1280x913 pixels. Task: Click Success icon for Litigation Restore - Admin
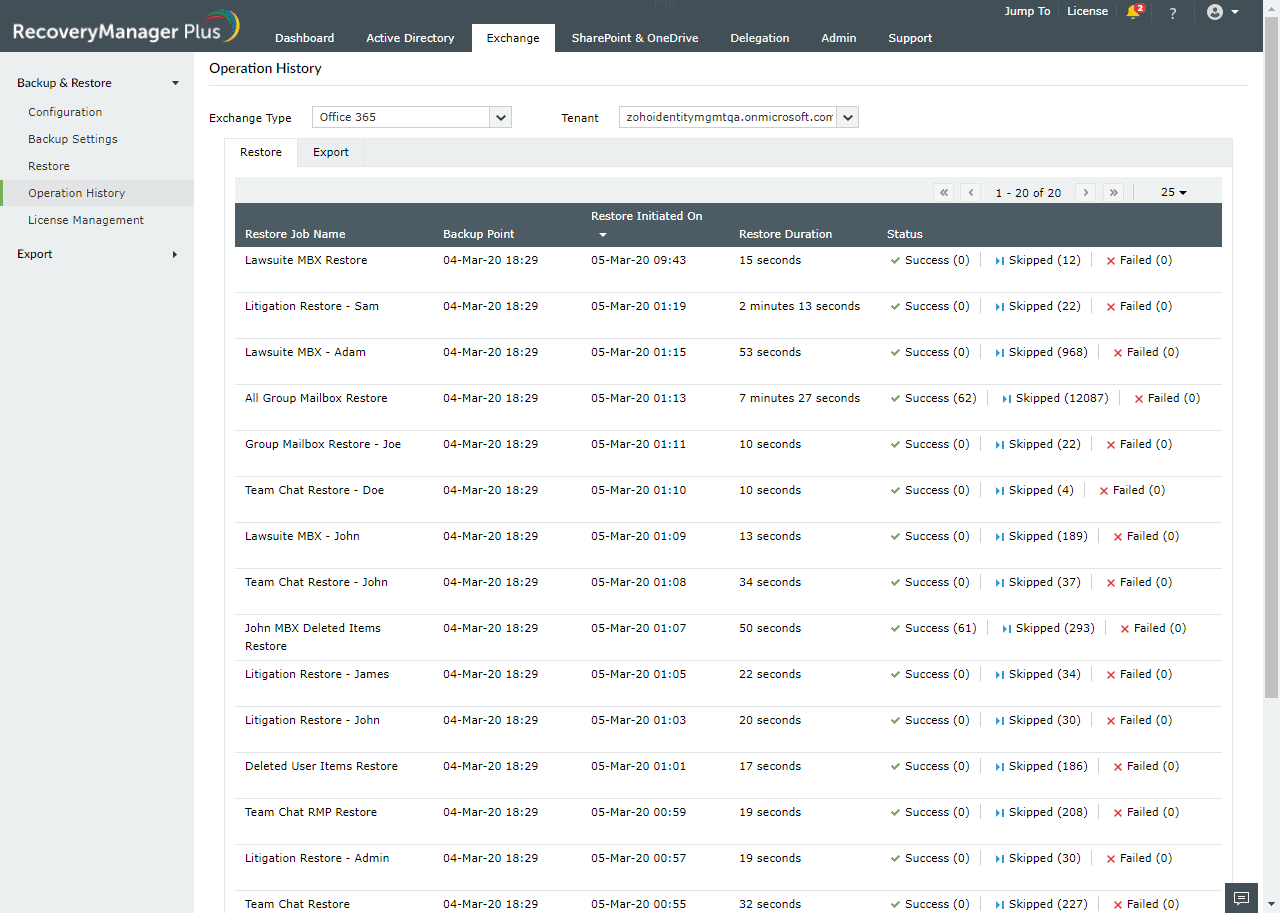pyautogui.click(x=896, y=858)
